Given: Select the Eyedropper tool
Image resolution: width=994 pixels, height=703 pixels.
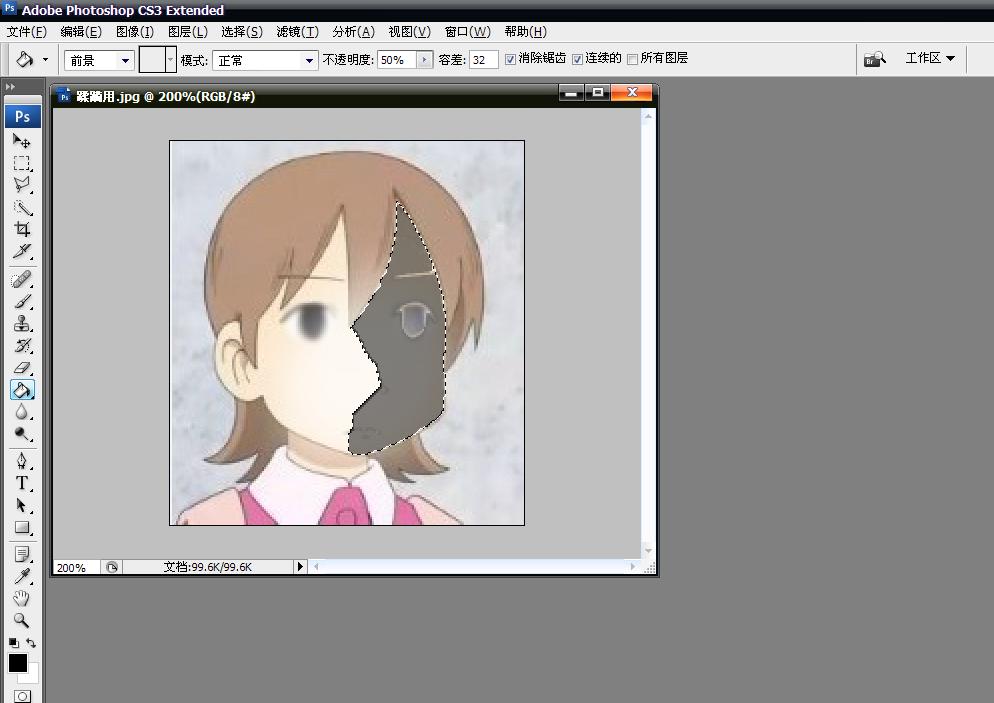Looking at the screenshot, I should (22, 576).
